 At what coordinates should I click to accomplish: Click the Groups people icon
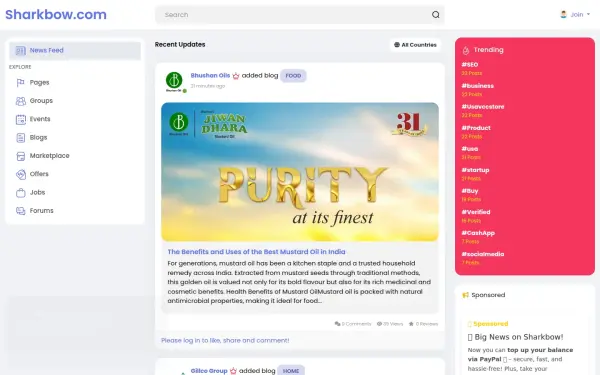[20, 101]
